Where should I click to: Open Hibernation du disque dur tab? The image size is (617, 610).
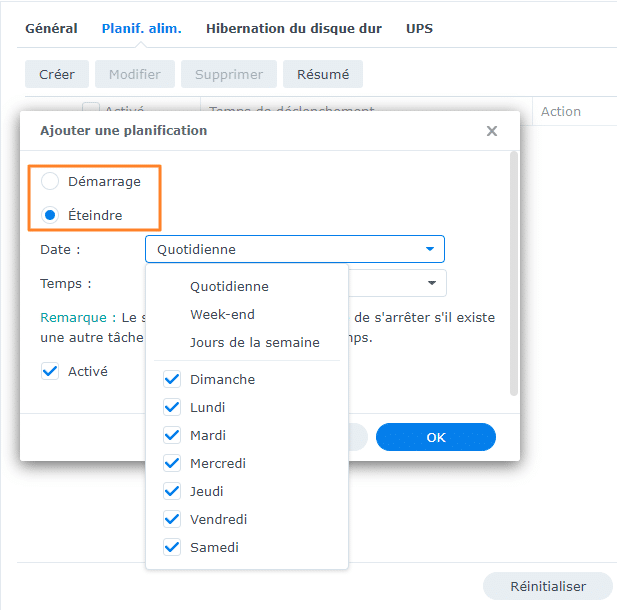[x=293, y=28]
